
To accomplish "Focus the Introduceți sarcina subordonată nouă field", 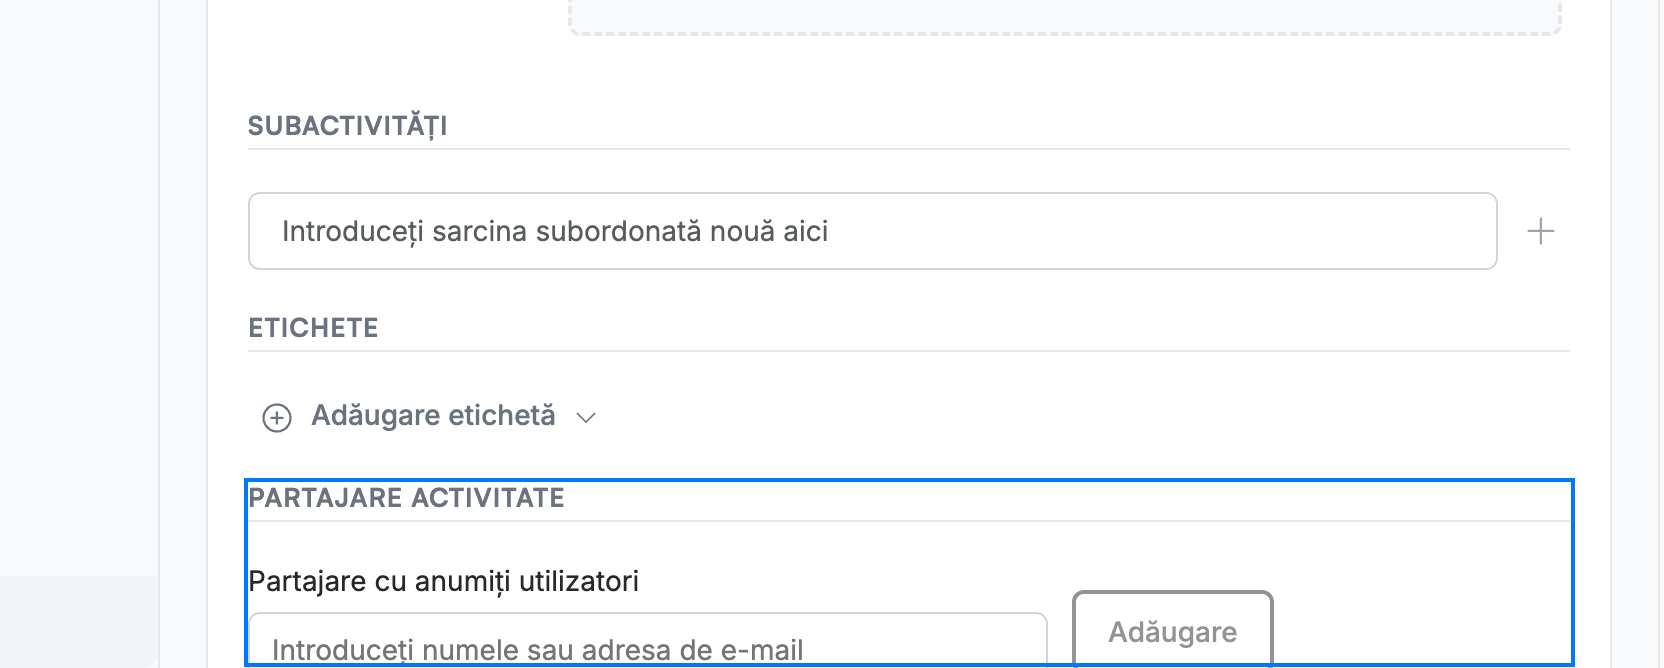I will click(872, 231).
